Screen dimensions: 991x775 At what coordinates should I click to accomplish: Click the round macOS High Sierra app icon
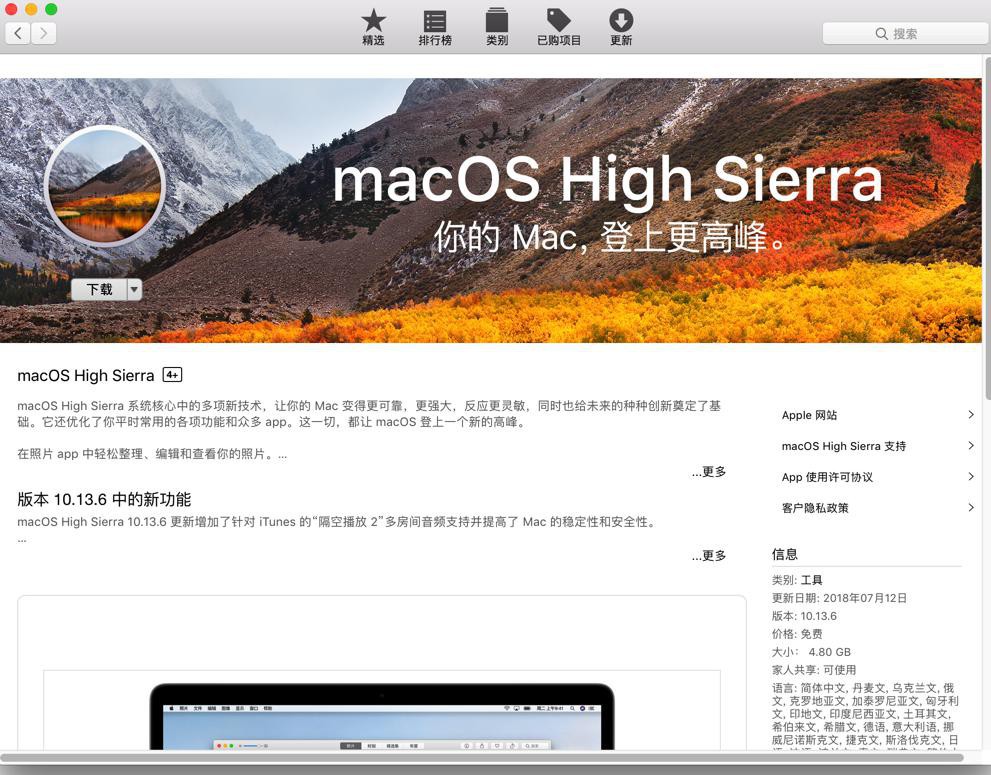(x=104, y=186)
